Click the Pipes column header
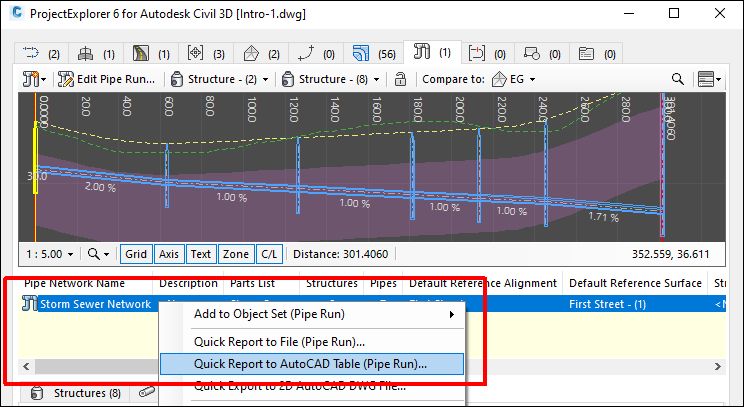 [x=383, y=283]
